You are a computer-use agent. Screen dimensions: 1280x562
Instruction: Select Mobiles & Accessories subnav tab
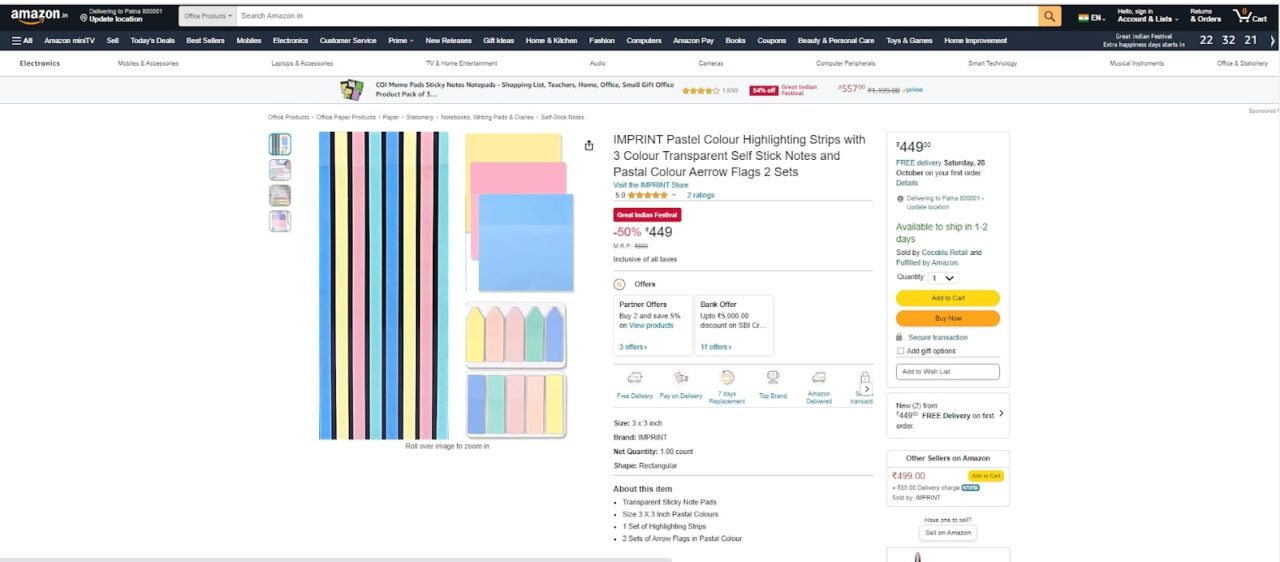[x=148, y=63]
